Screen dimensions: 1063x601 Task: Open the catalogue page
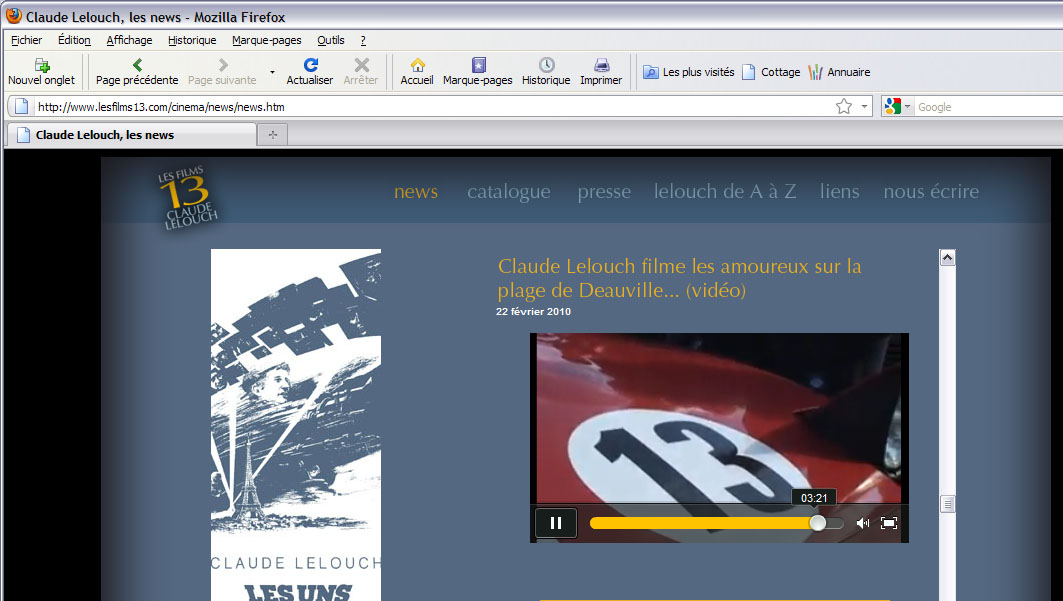(x=508, y=192)
